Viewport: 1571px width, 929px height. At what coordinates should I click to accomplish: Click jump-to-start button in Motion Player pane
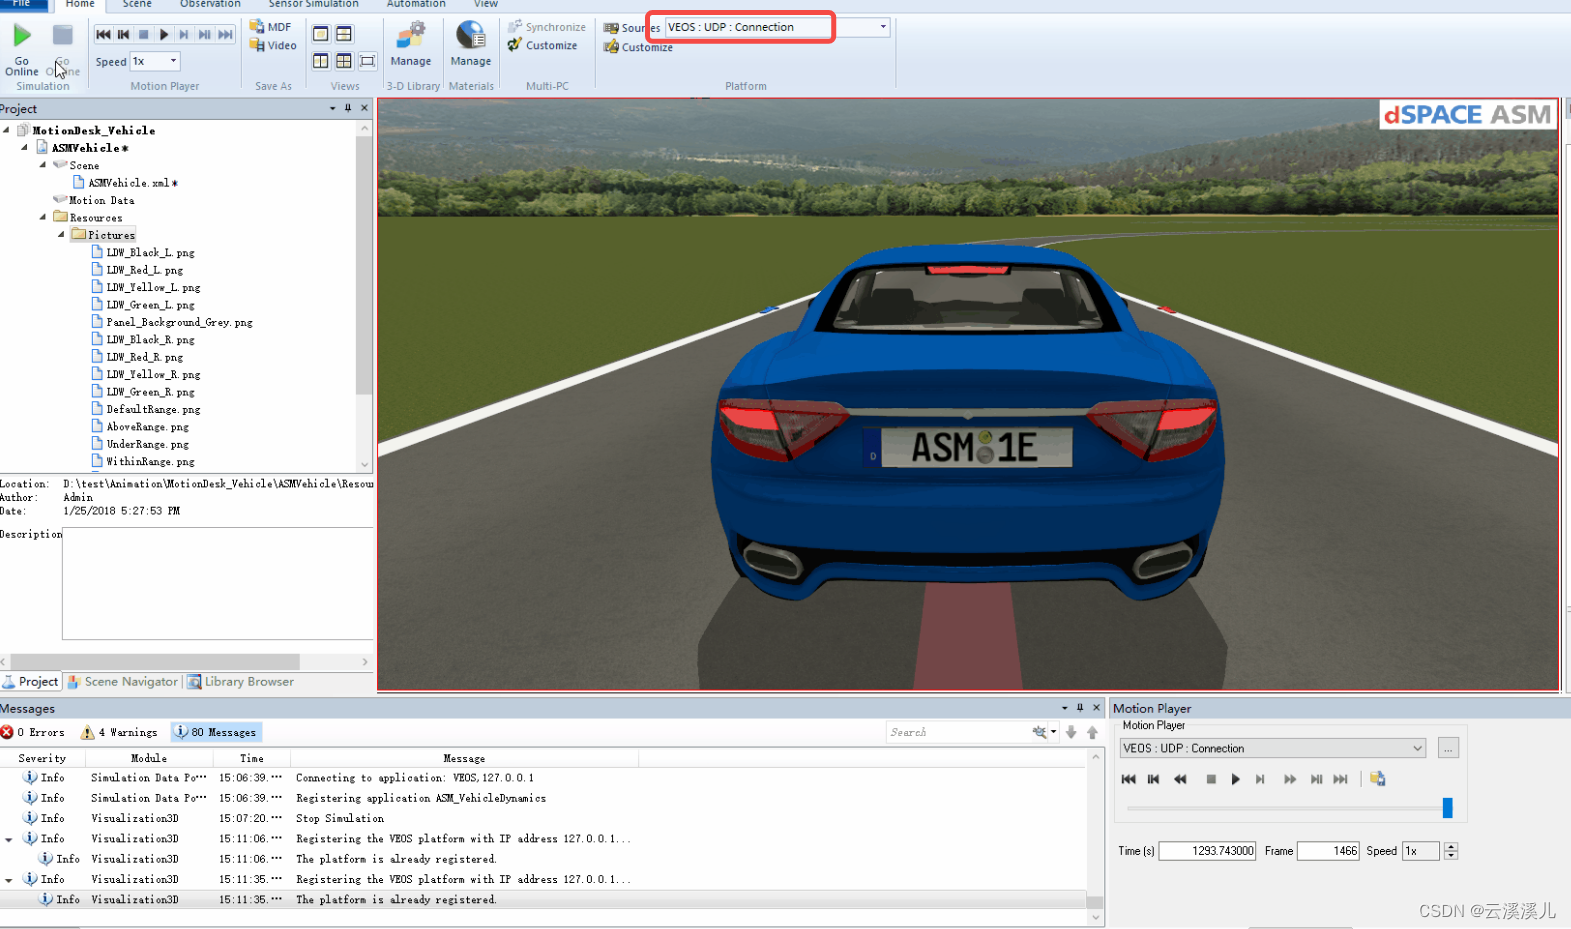[x=1129, y=779]
